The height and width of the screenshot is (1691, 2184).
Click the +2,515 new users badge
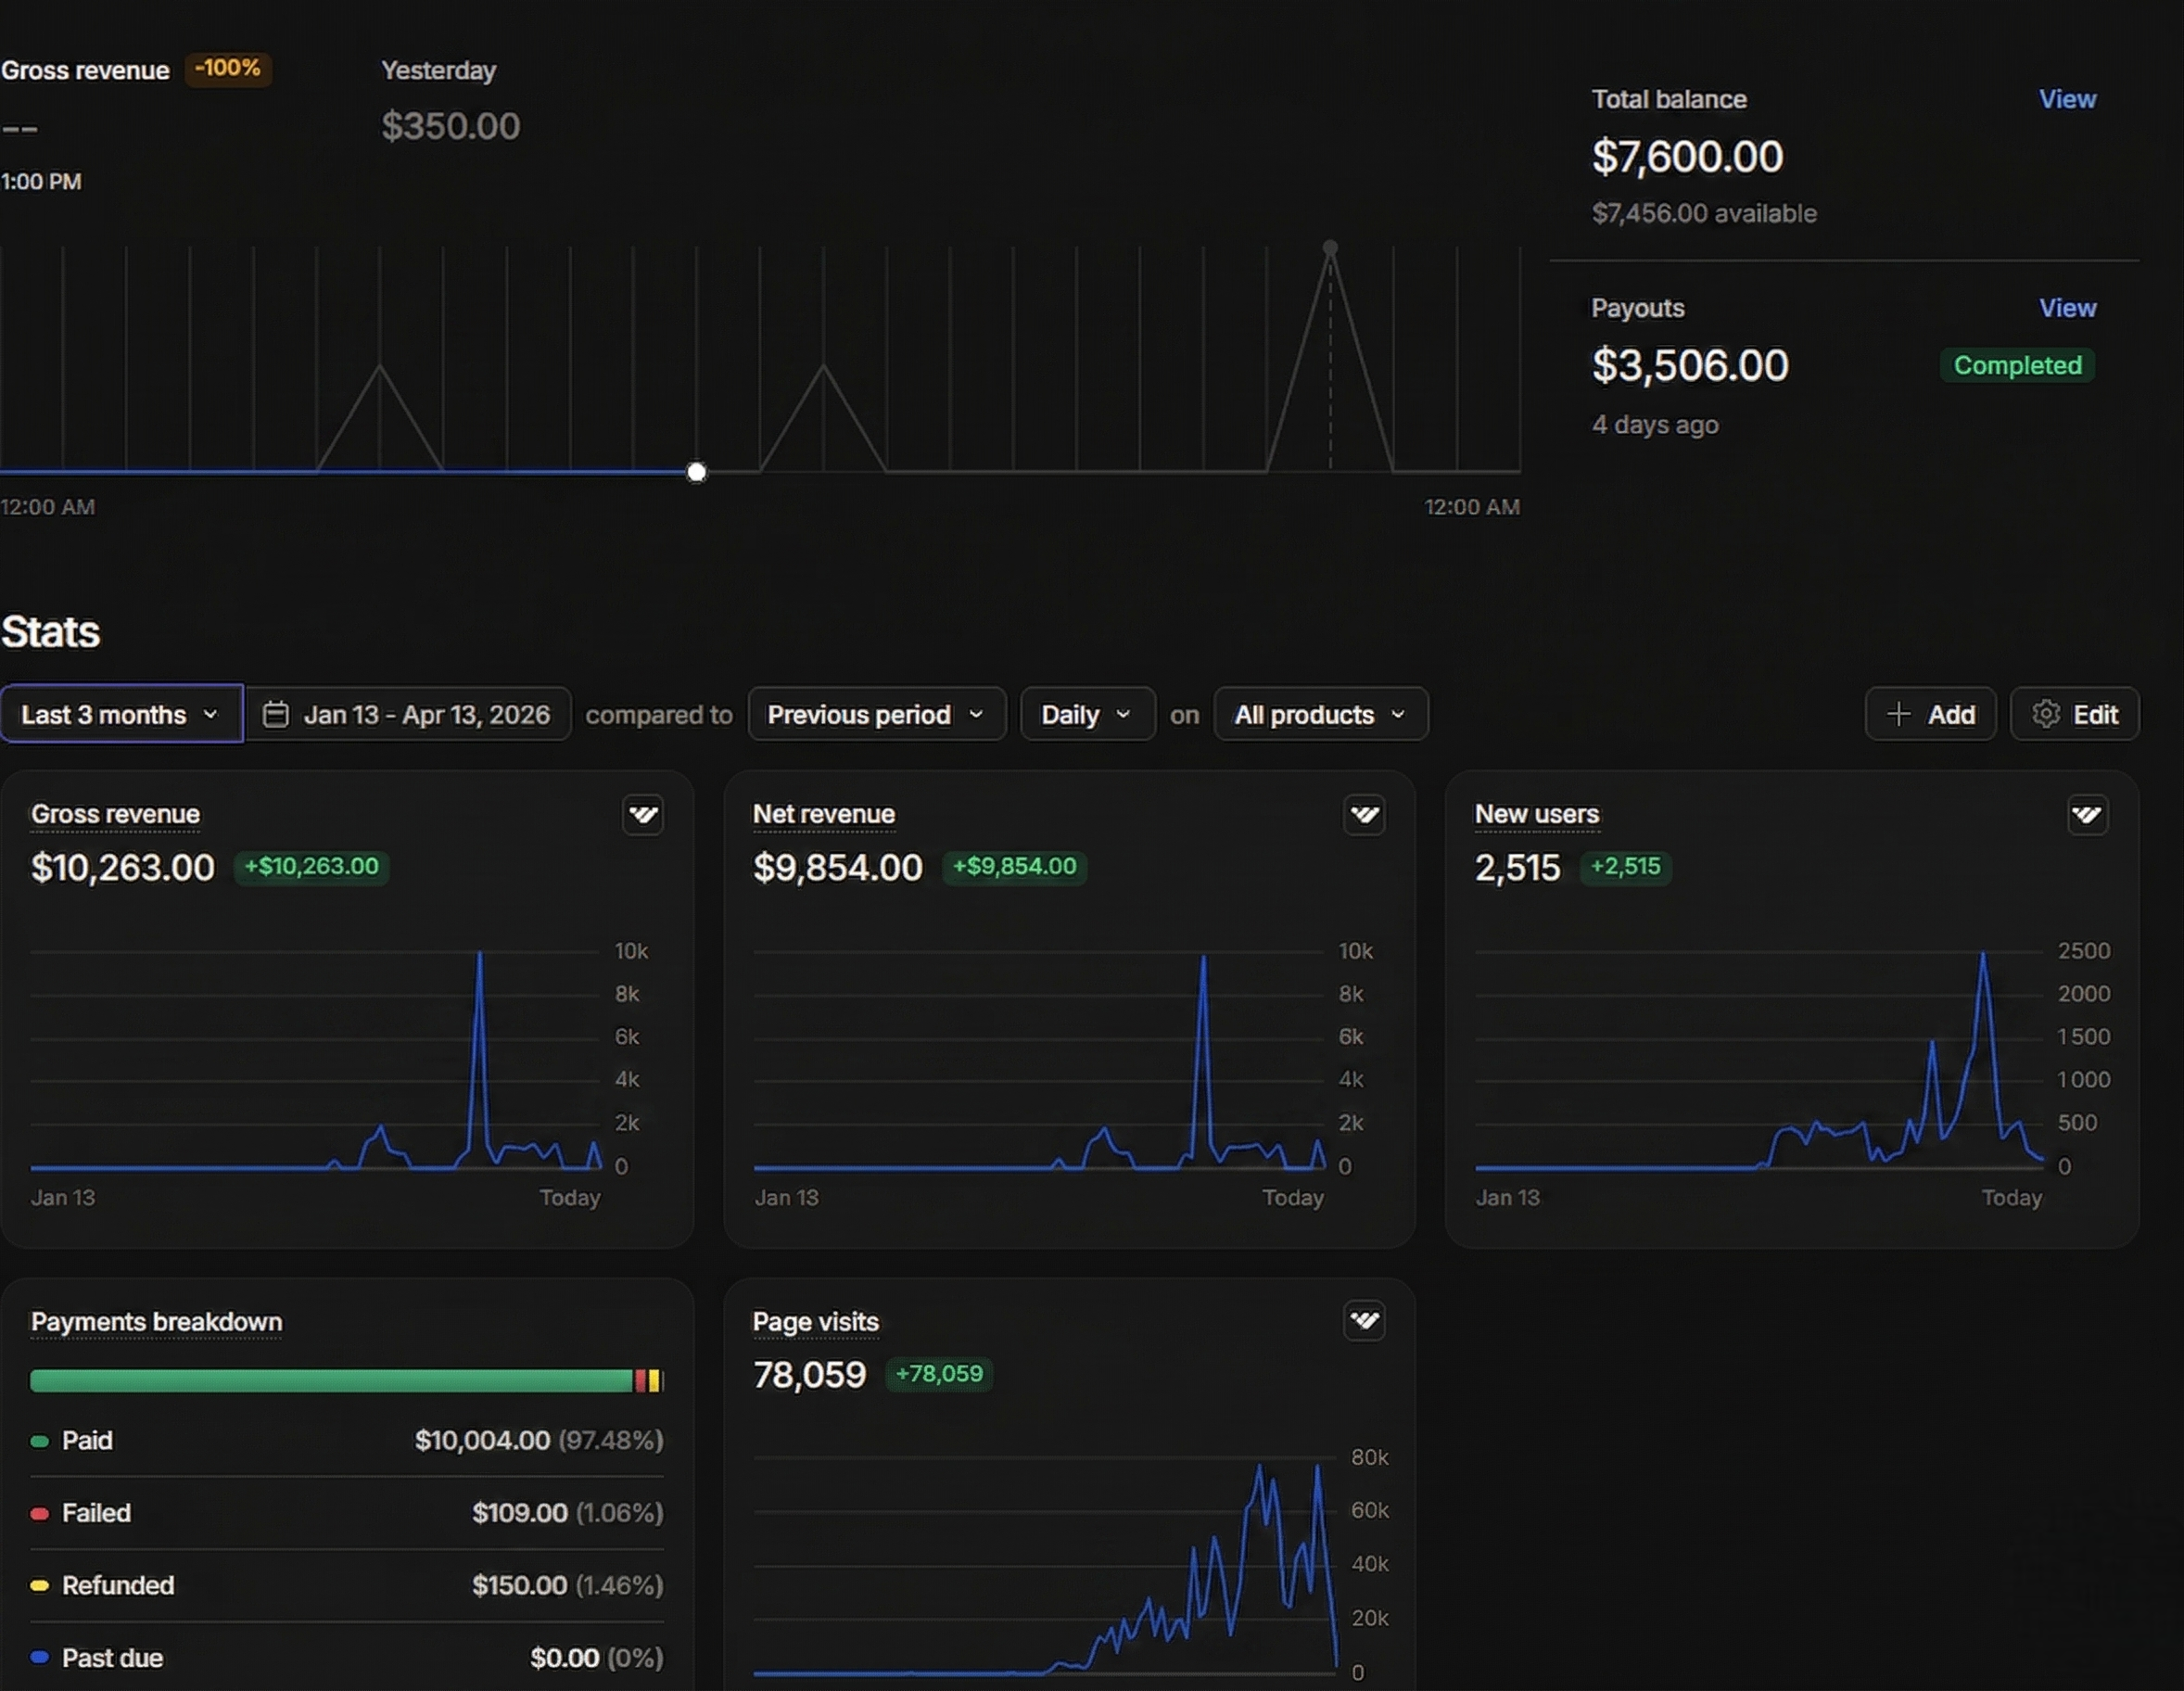pos(1625,866)
